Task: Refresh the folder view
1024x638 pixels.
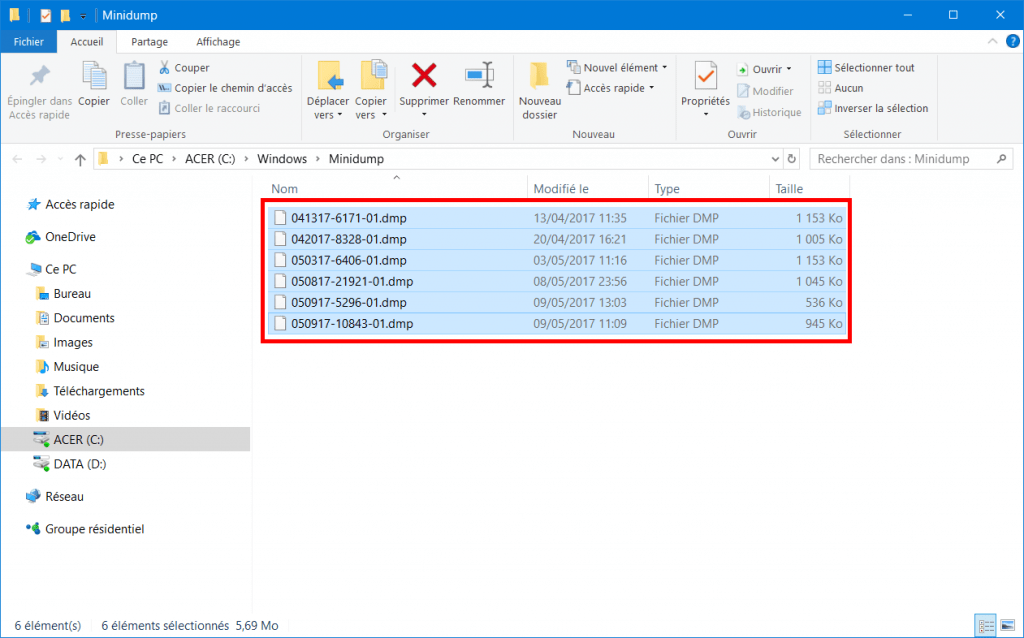Action: [x=792, y=159]
